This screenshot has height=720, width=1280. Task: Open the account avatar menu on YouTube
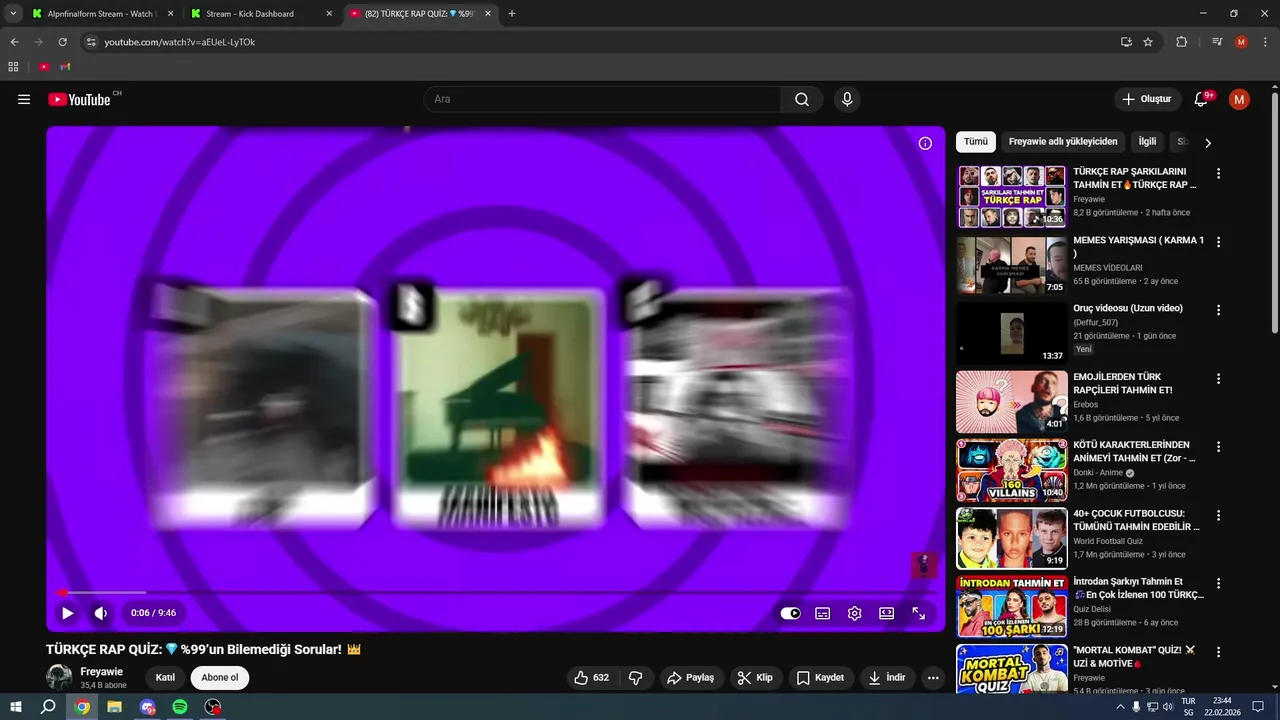tap(1239, 99)
